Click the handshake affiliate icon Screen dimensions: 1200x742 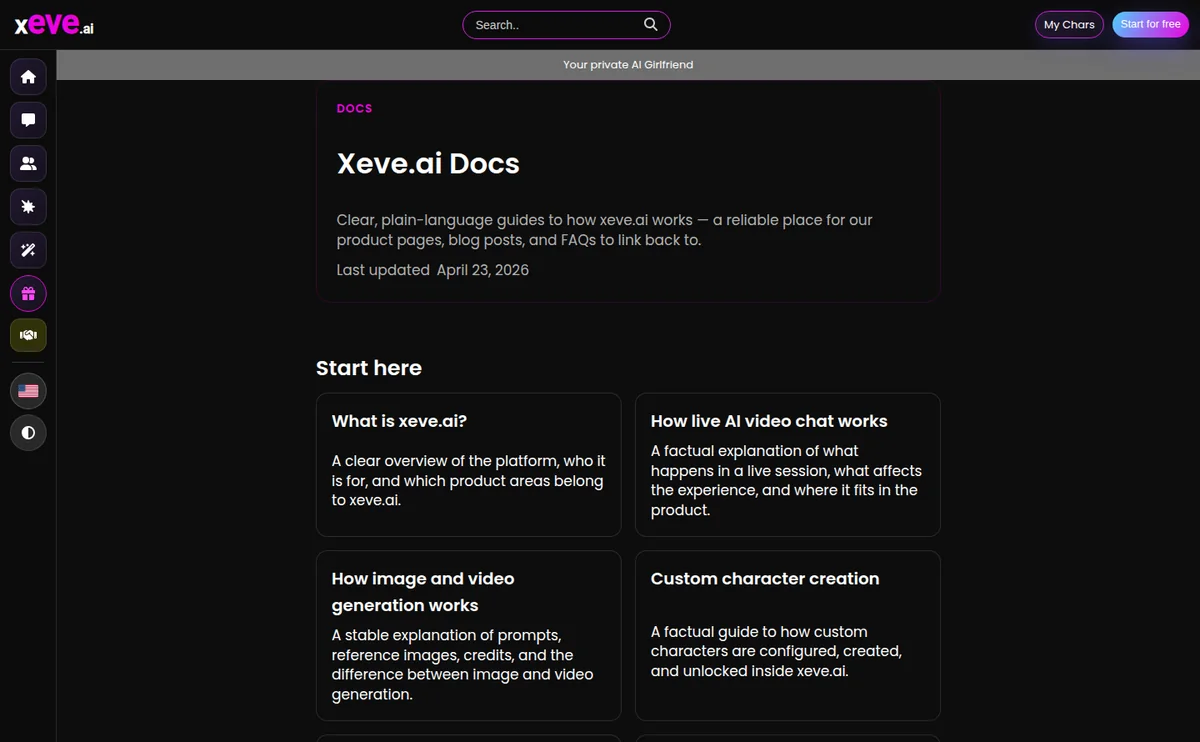[28, 335]
